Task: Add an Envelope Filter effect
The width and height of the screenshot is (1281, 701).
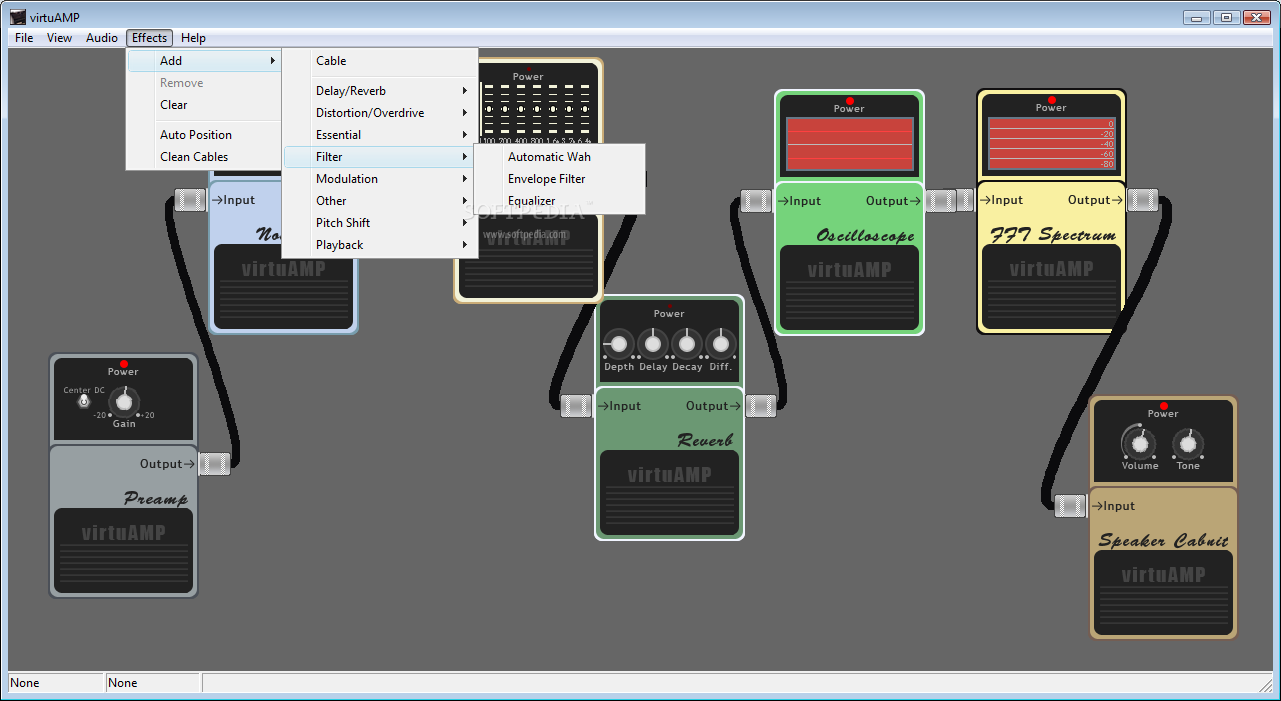Action: click(x=559, y=179)
